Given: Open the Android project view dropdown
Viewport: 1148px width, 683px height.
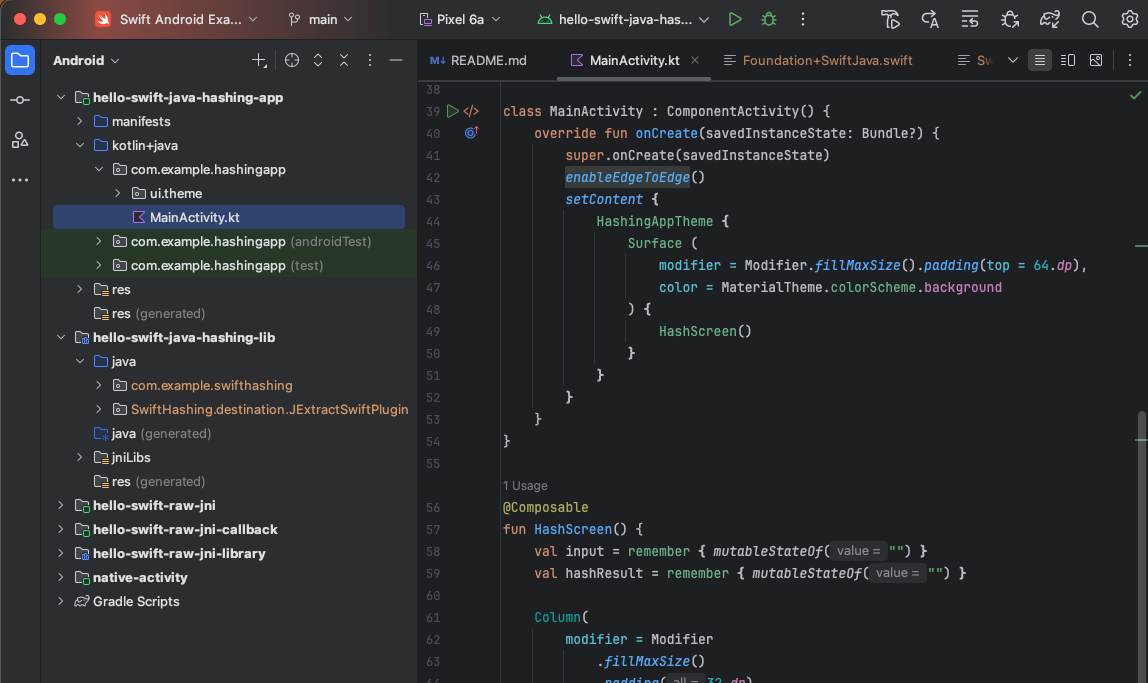Looking at the screenshot, I should [86, 61].
